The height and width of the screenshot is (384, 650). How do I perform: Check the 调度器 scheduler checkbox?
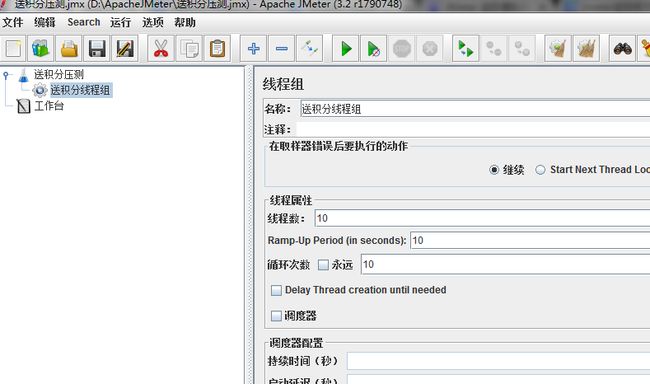276,316
